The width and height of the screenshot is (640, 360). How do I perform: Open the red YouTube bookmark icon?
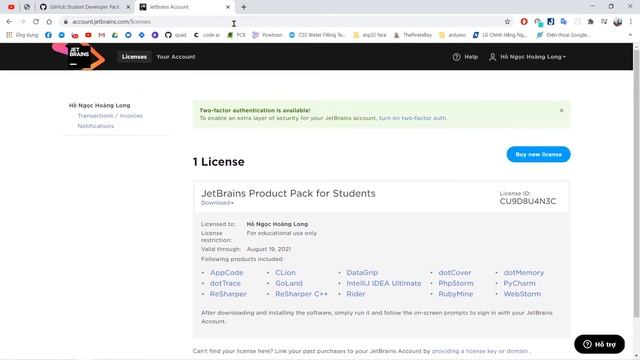click(x=88, y=35)
